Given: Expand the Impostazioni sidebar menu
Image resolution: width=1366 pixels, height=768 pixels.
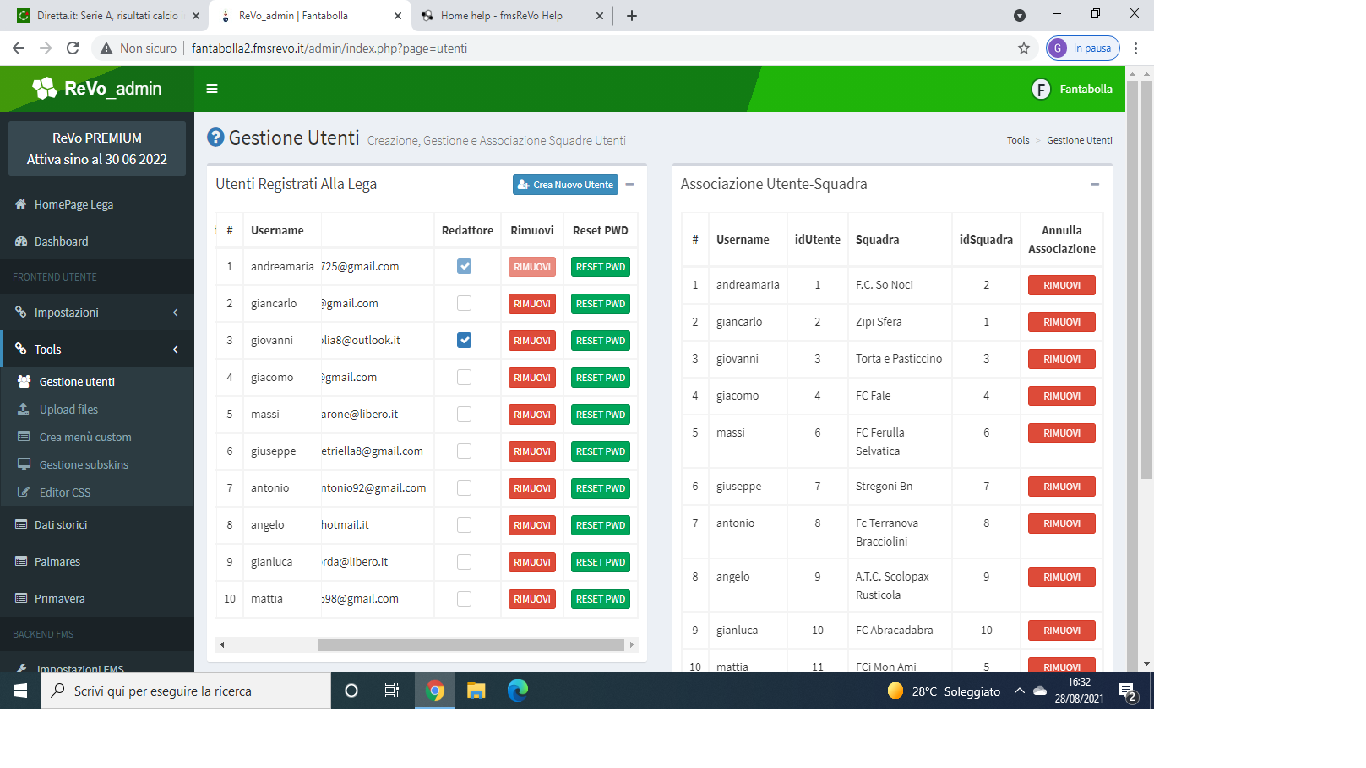Looking at the screenshot, I should point(96,312).
